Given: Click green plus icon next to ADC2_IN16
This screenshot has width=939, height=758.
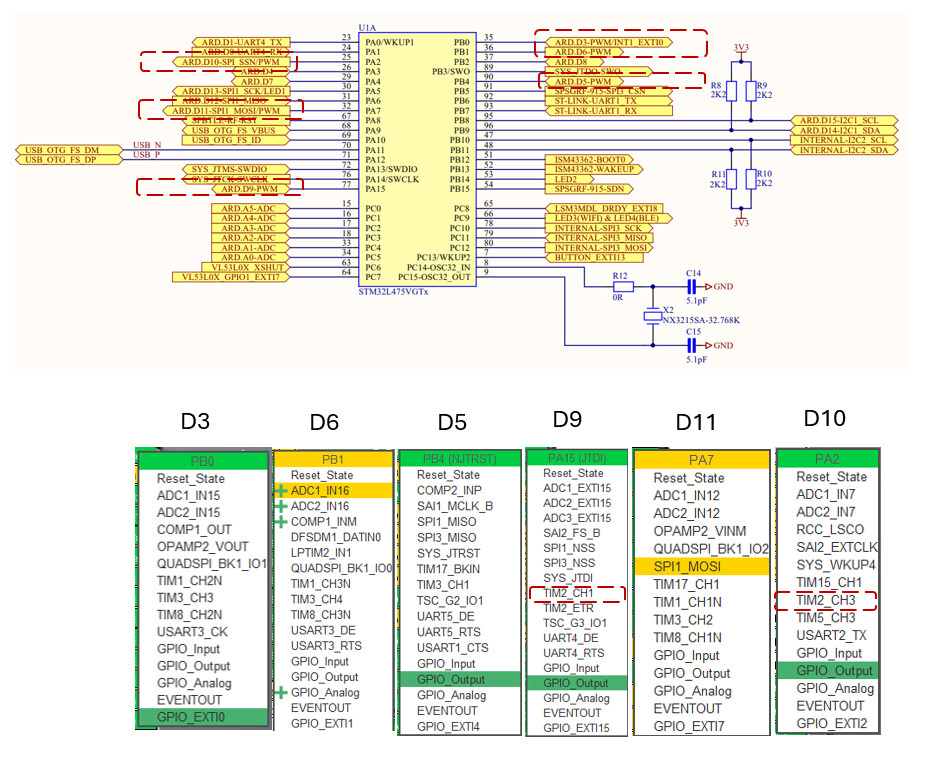Looking at the screenshot, I should coord(282,506).
